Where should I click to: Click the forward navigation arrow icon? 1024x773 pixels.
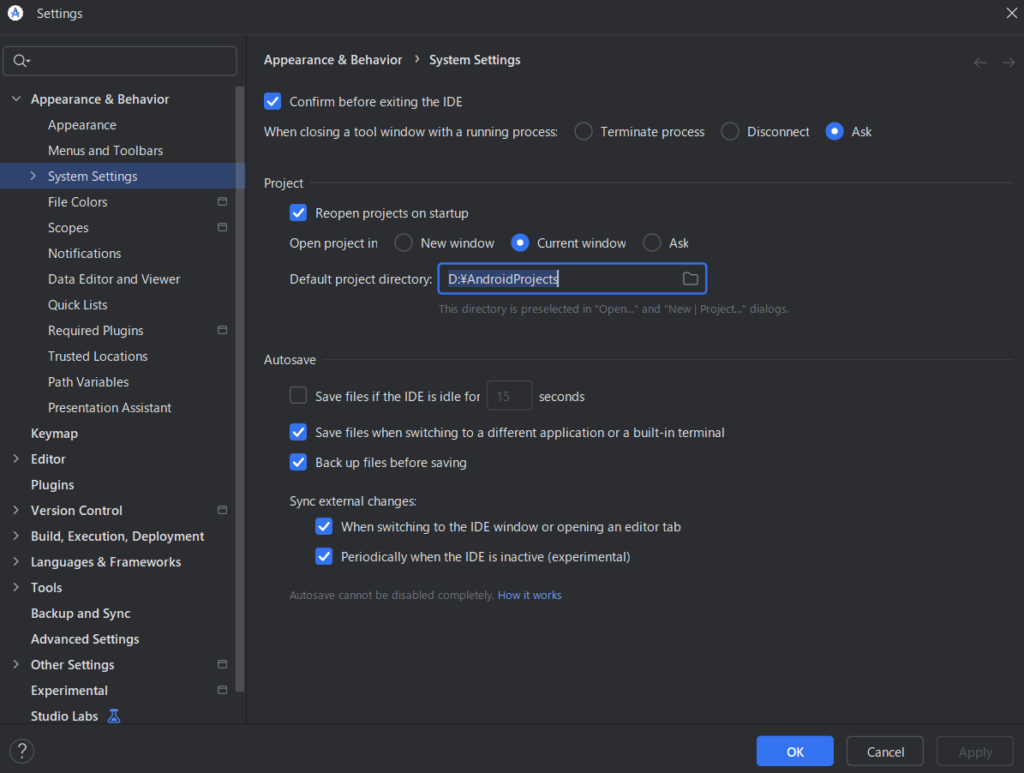pos(1008,62)
